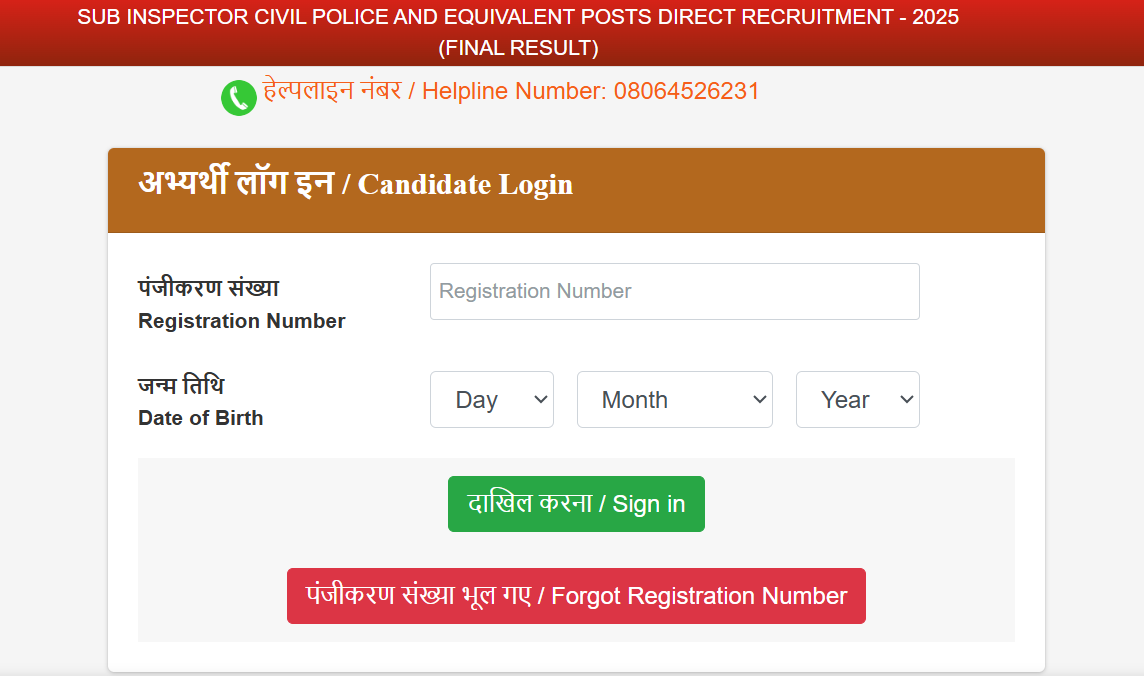Click the Candidate Login panel heading
This screenshot has height=676, width=1144.
tap(356, 183)
